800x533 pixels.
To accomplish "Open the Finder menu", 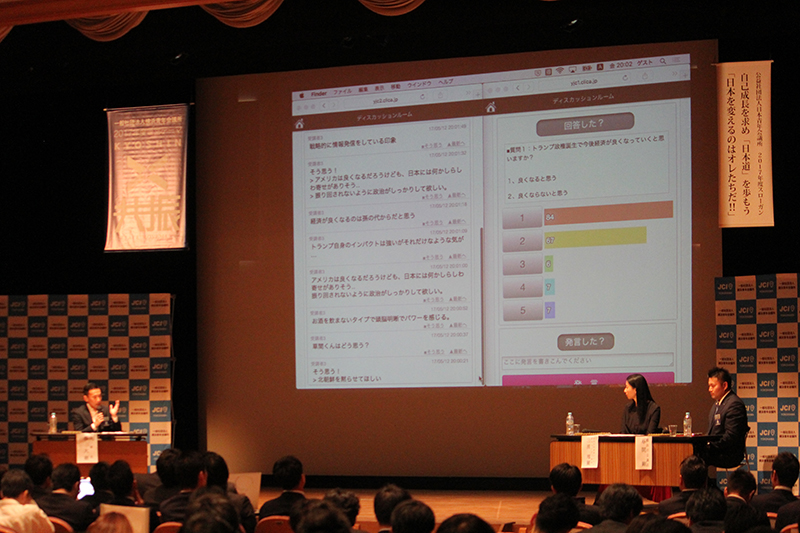I will coord(318,92).
